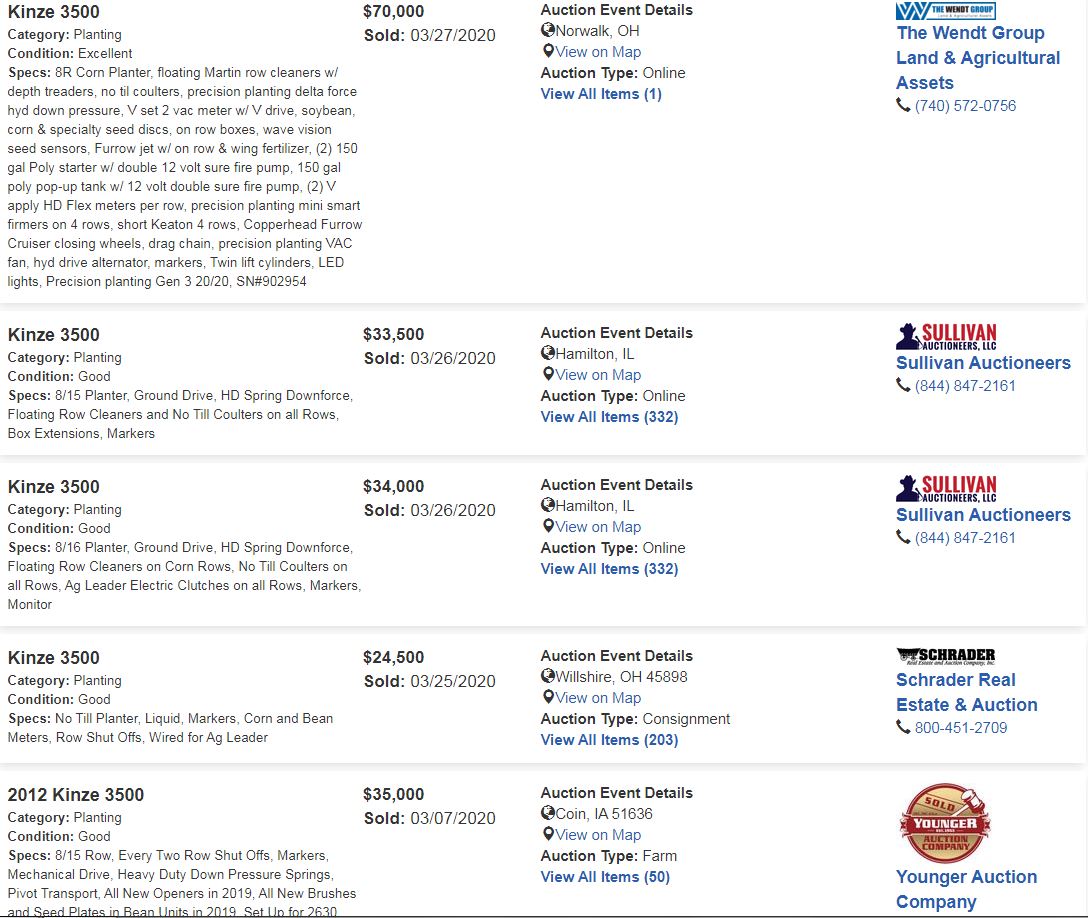Click the phone icon beside (740) 572-0756
The width and height of the screenshot is (1088, 918).
tap(903, 105)
